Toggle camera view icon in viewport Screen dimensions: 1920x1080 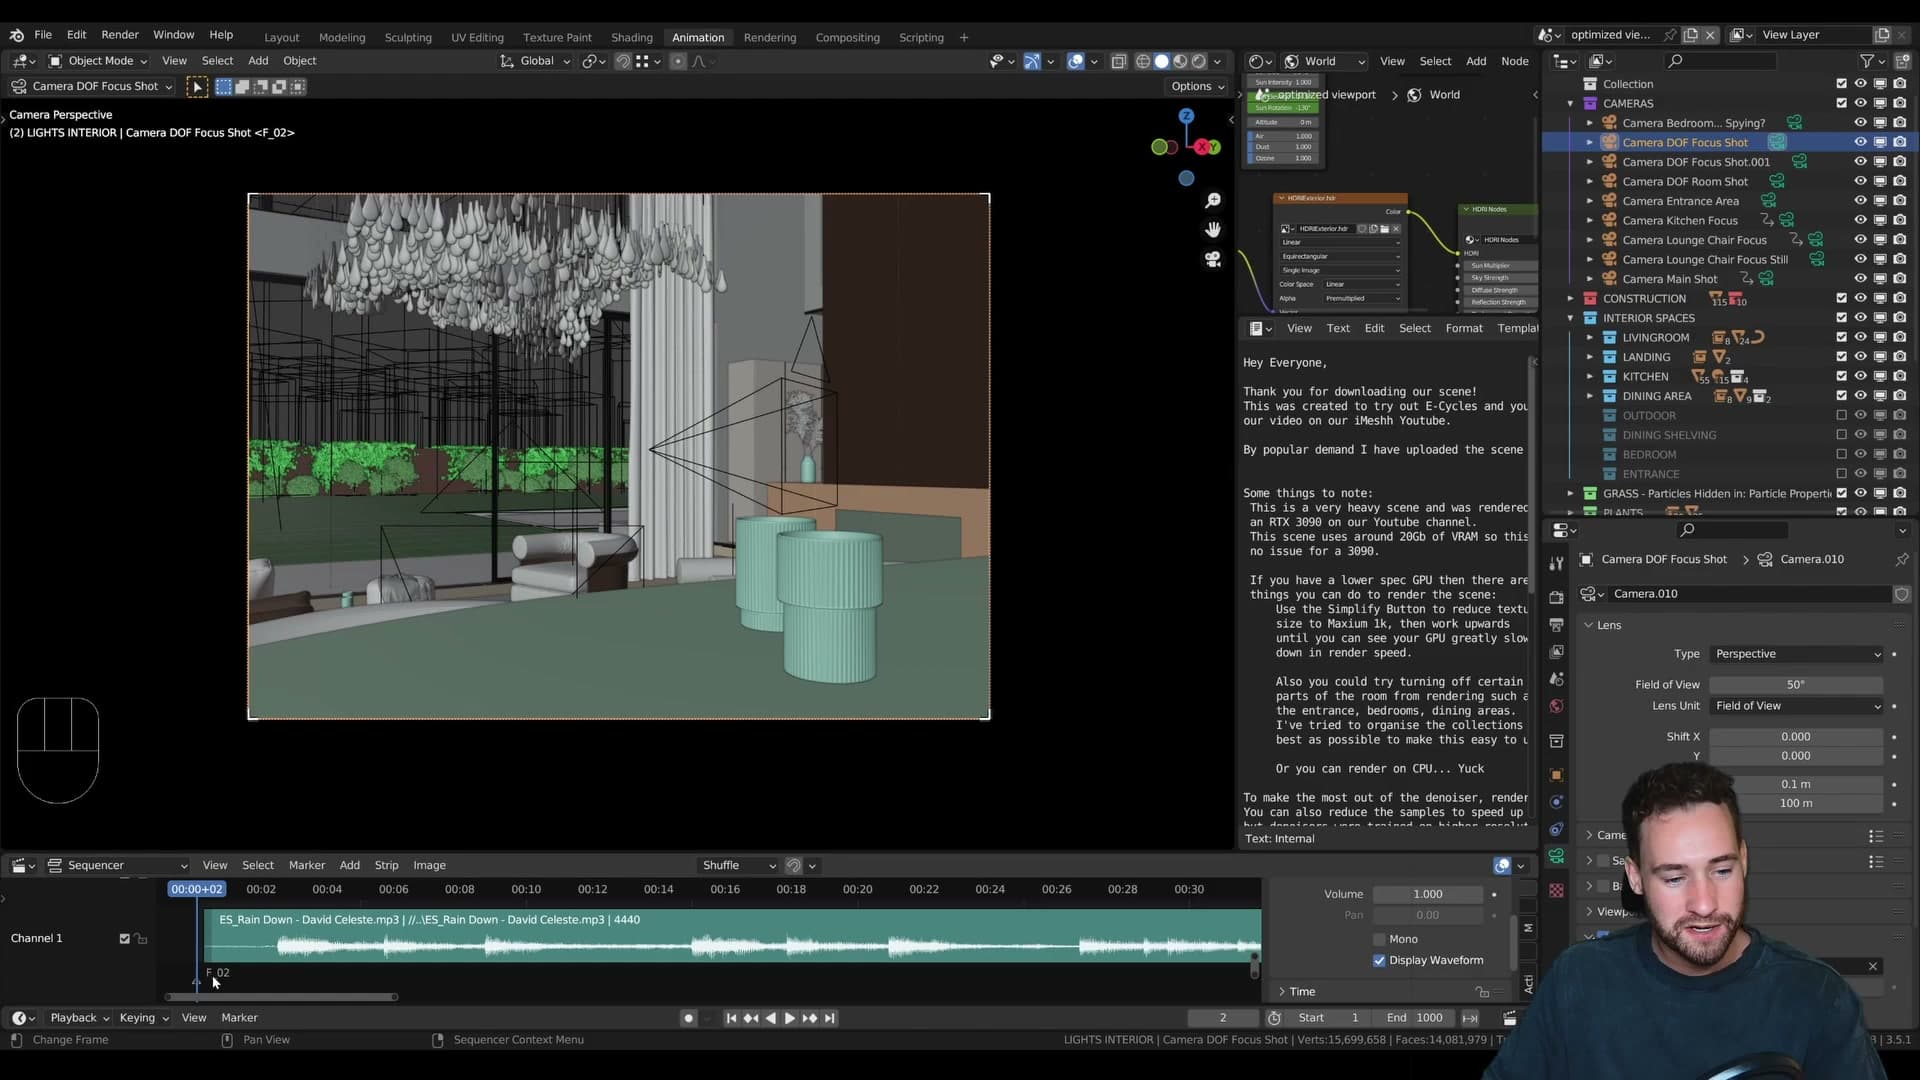tap(1213, 259)
